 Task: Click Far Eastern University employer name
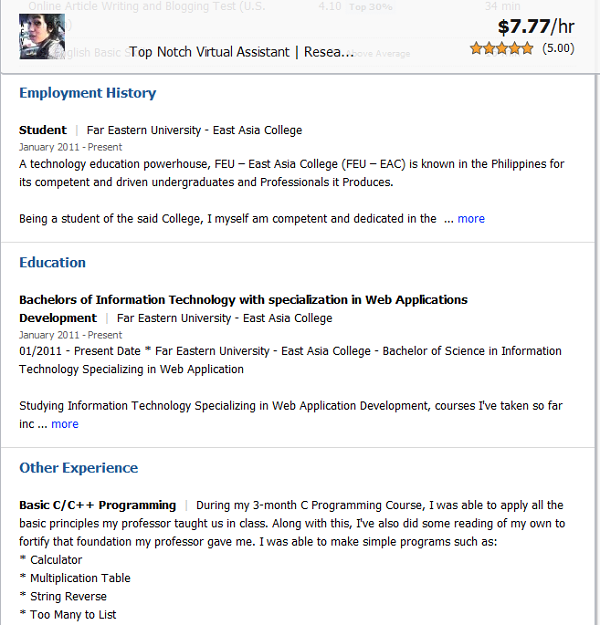click(195, 130)
